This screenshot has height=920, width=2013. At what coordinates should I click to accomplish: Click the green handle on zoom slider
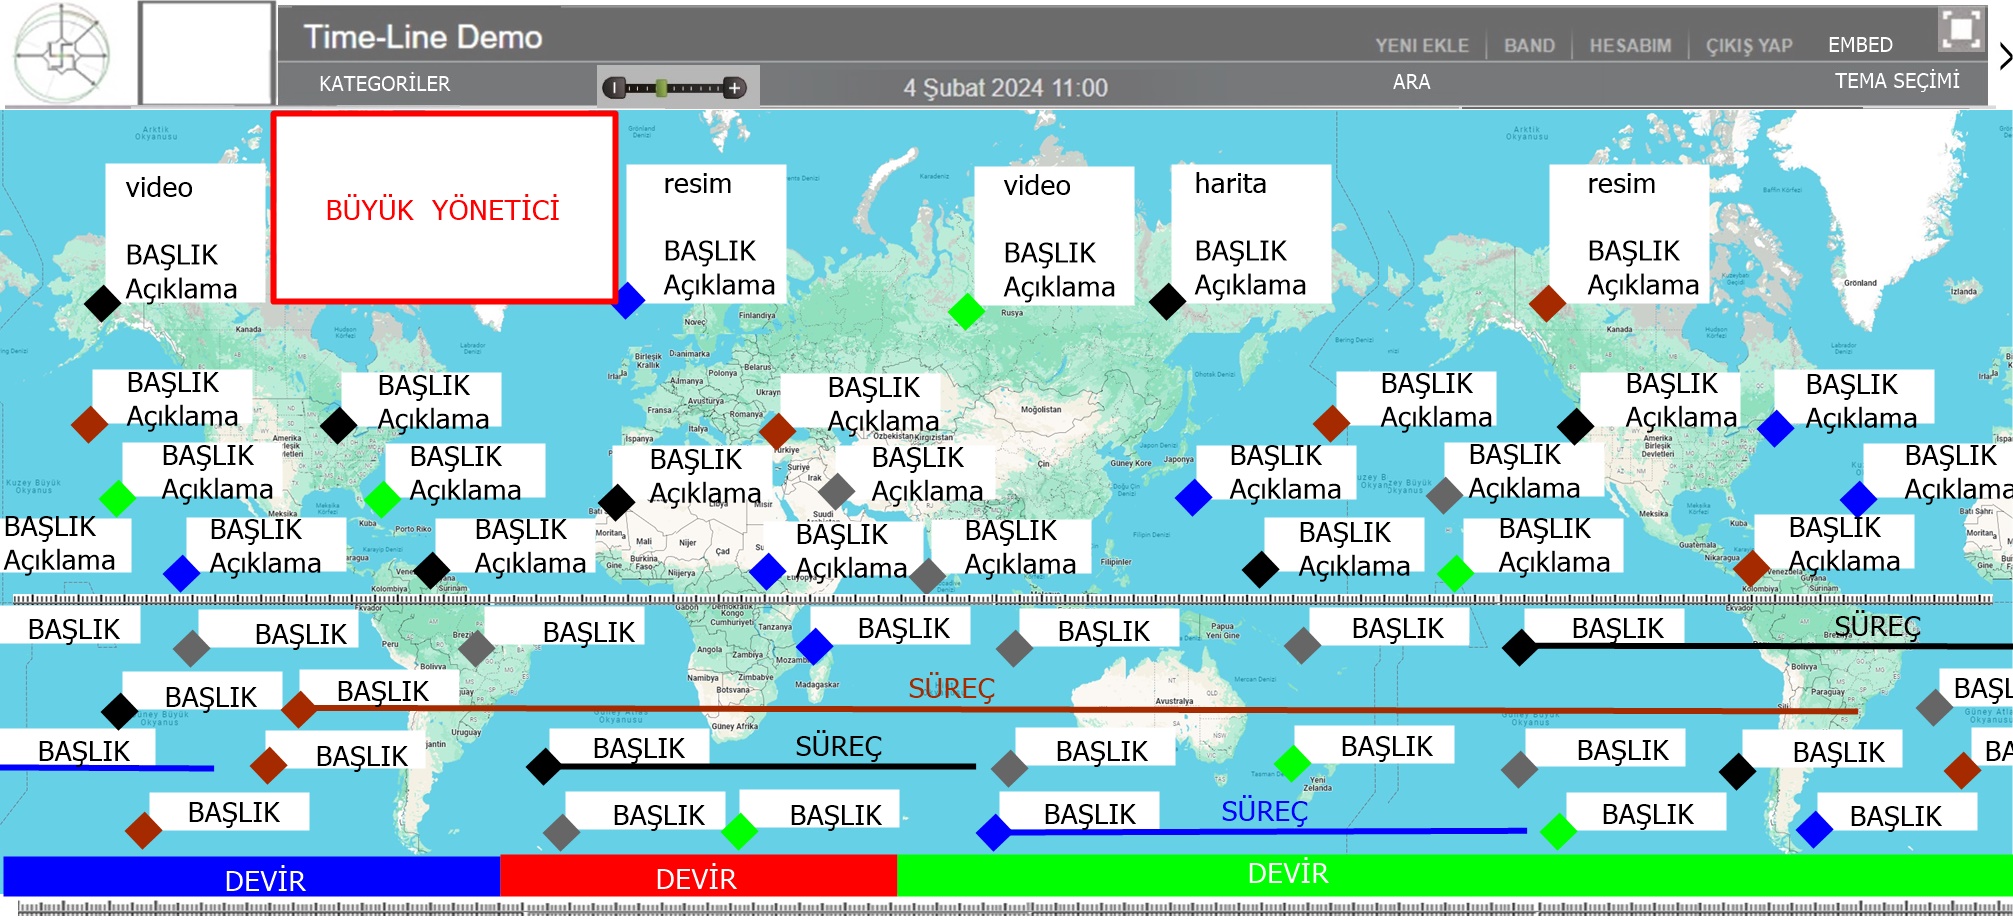661,88
